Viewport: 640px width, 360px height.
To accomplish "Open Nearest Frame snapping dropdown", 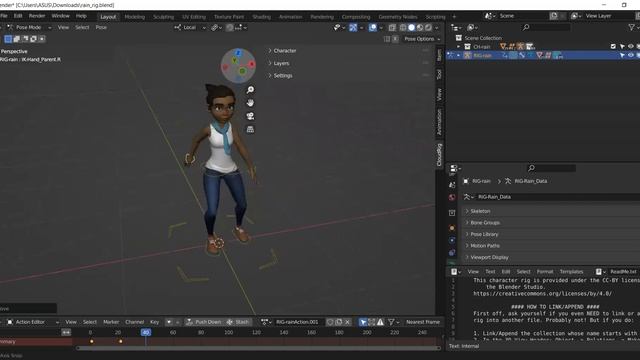I will [423, 322].
